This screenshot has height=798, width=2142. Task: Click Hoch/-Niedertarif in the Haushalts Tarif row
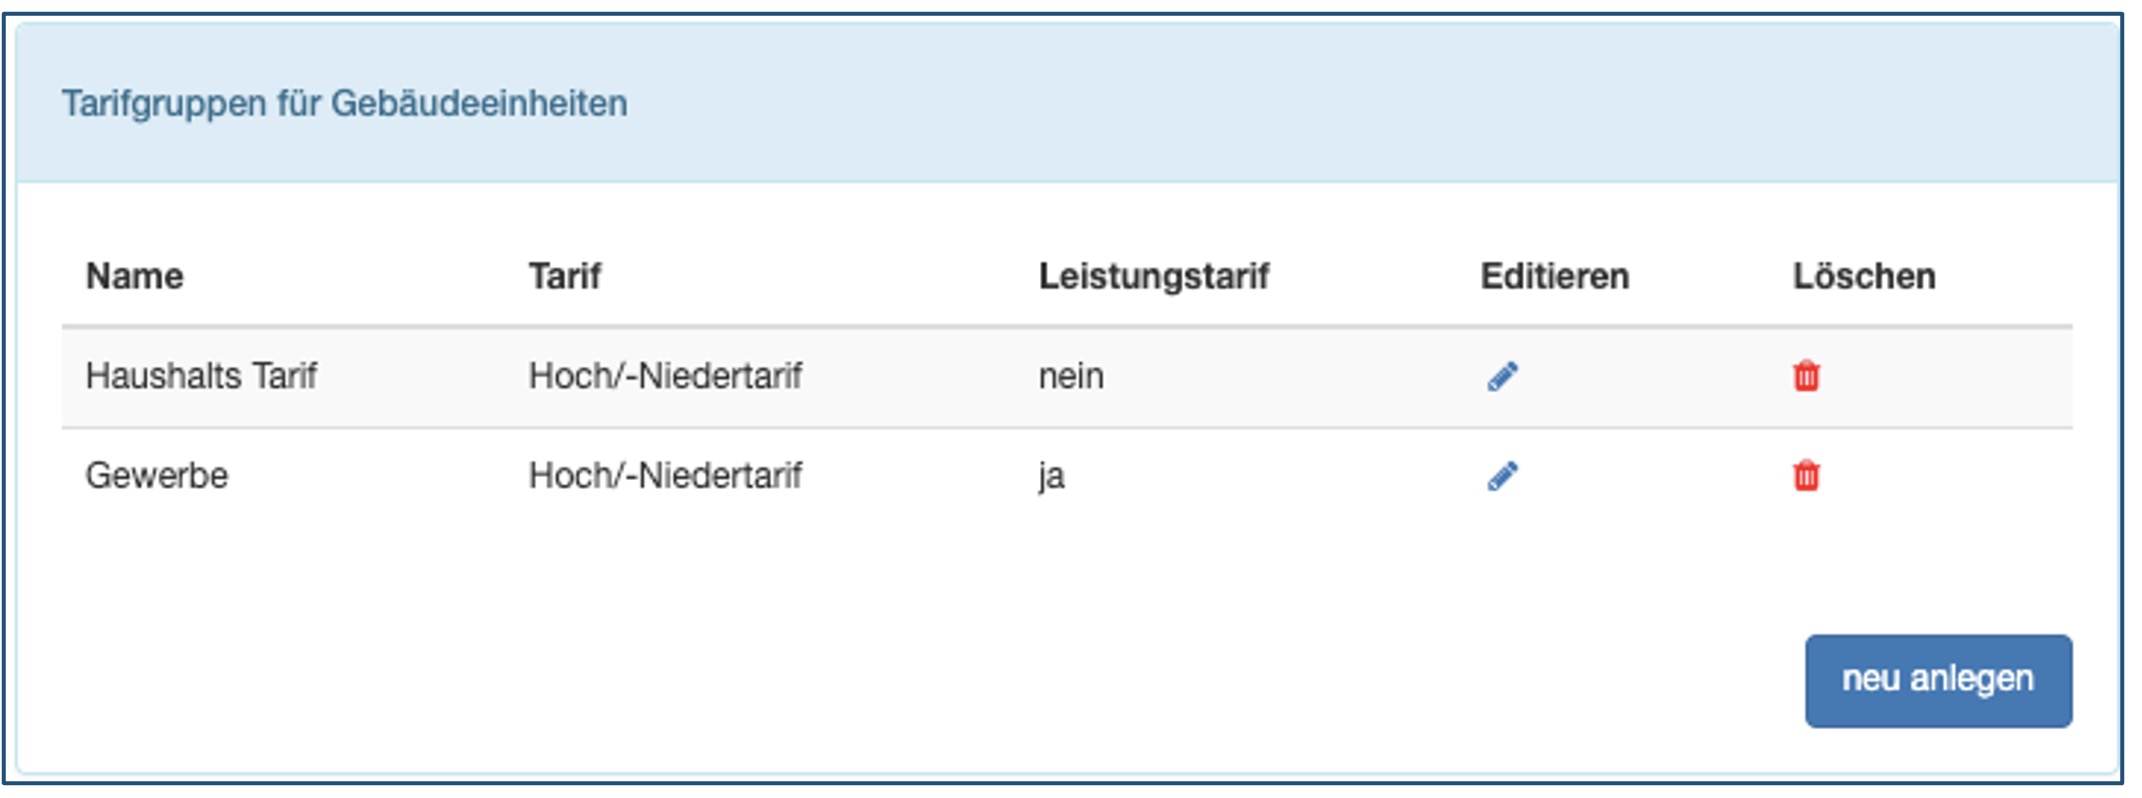[x=665, y=377]
